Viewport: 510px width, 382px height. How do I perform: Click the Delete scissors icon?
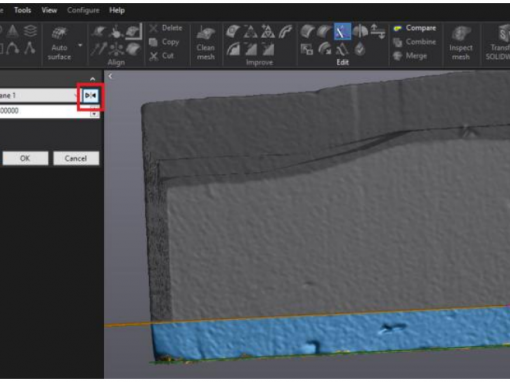(153, 28)
